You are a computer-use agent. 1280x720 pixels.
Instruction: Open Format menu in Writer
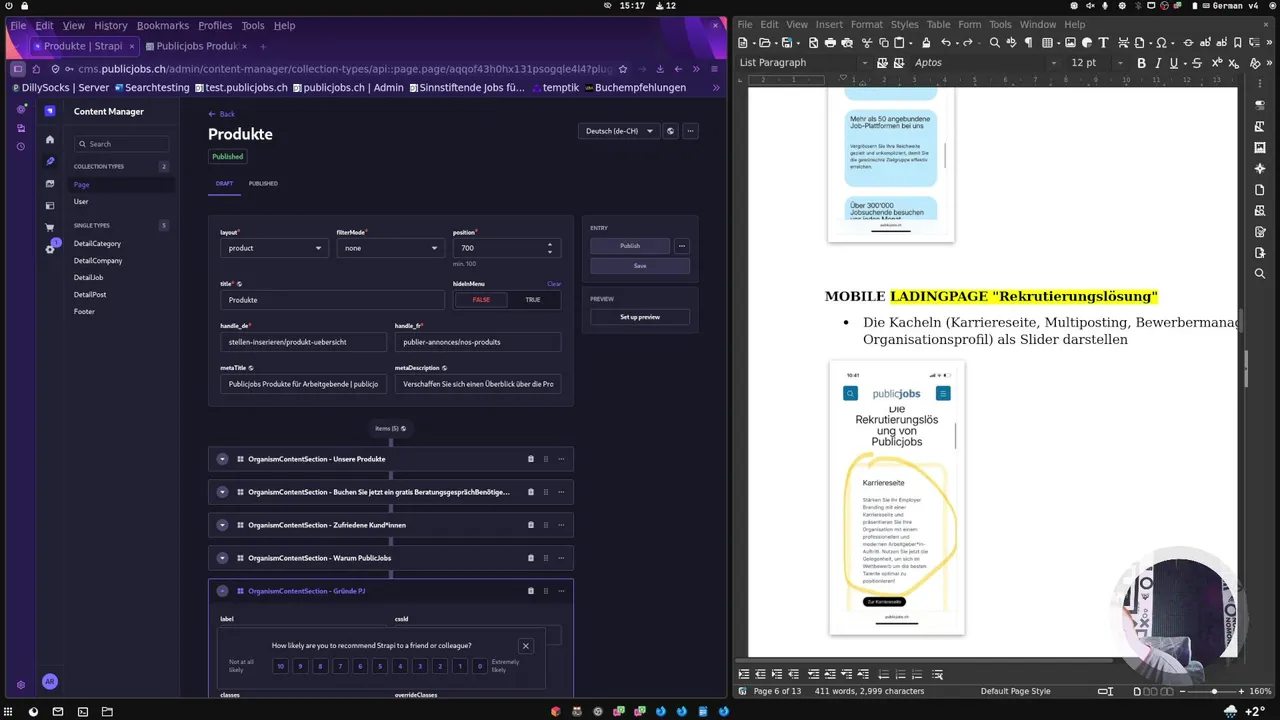click(x=866, y=24)
